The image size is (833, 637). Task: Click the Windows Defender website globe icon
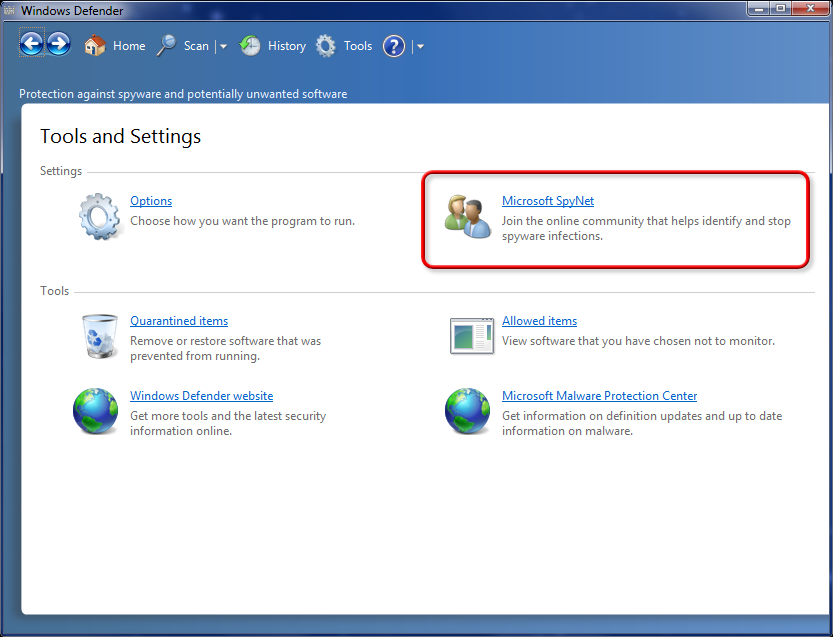point(95,412)
